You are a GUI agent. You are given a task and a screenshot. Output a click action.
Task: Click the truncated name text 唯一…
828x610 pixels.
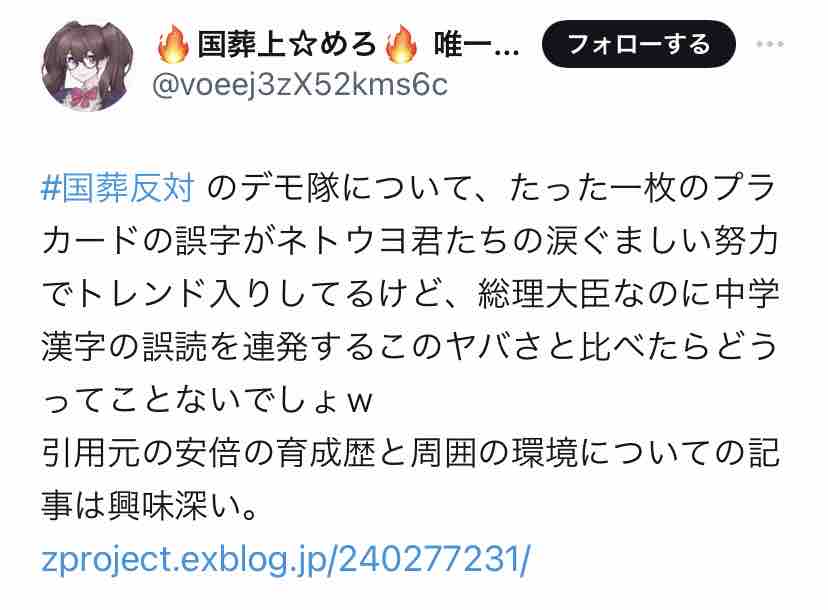click(476, 44)
